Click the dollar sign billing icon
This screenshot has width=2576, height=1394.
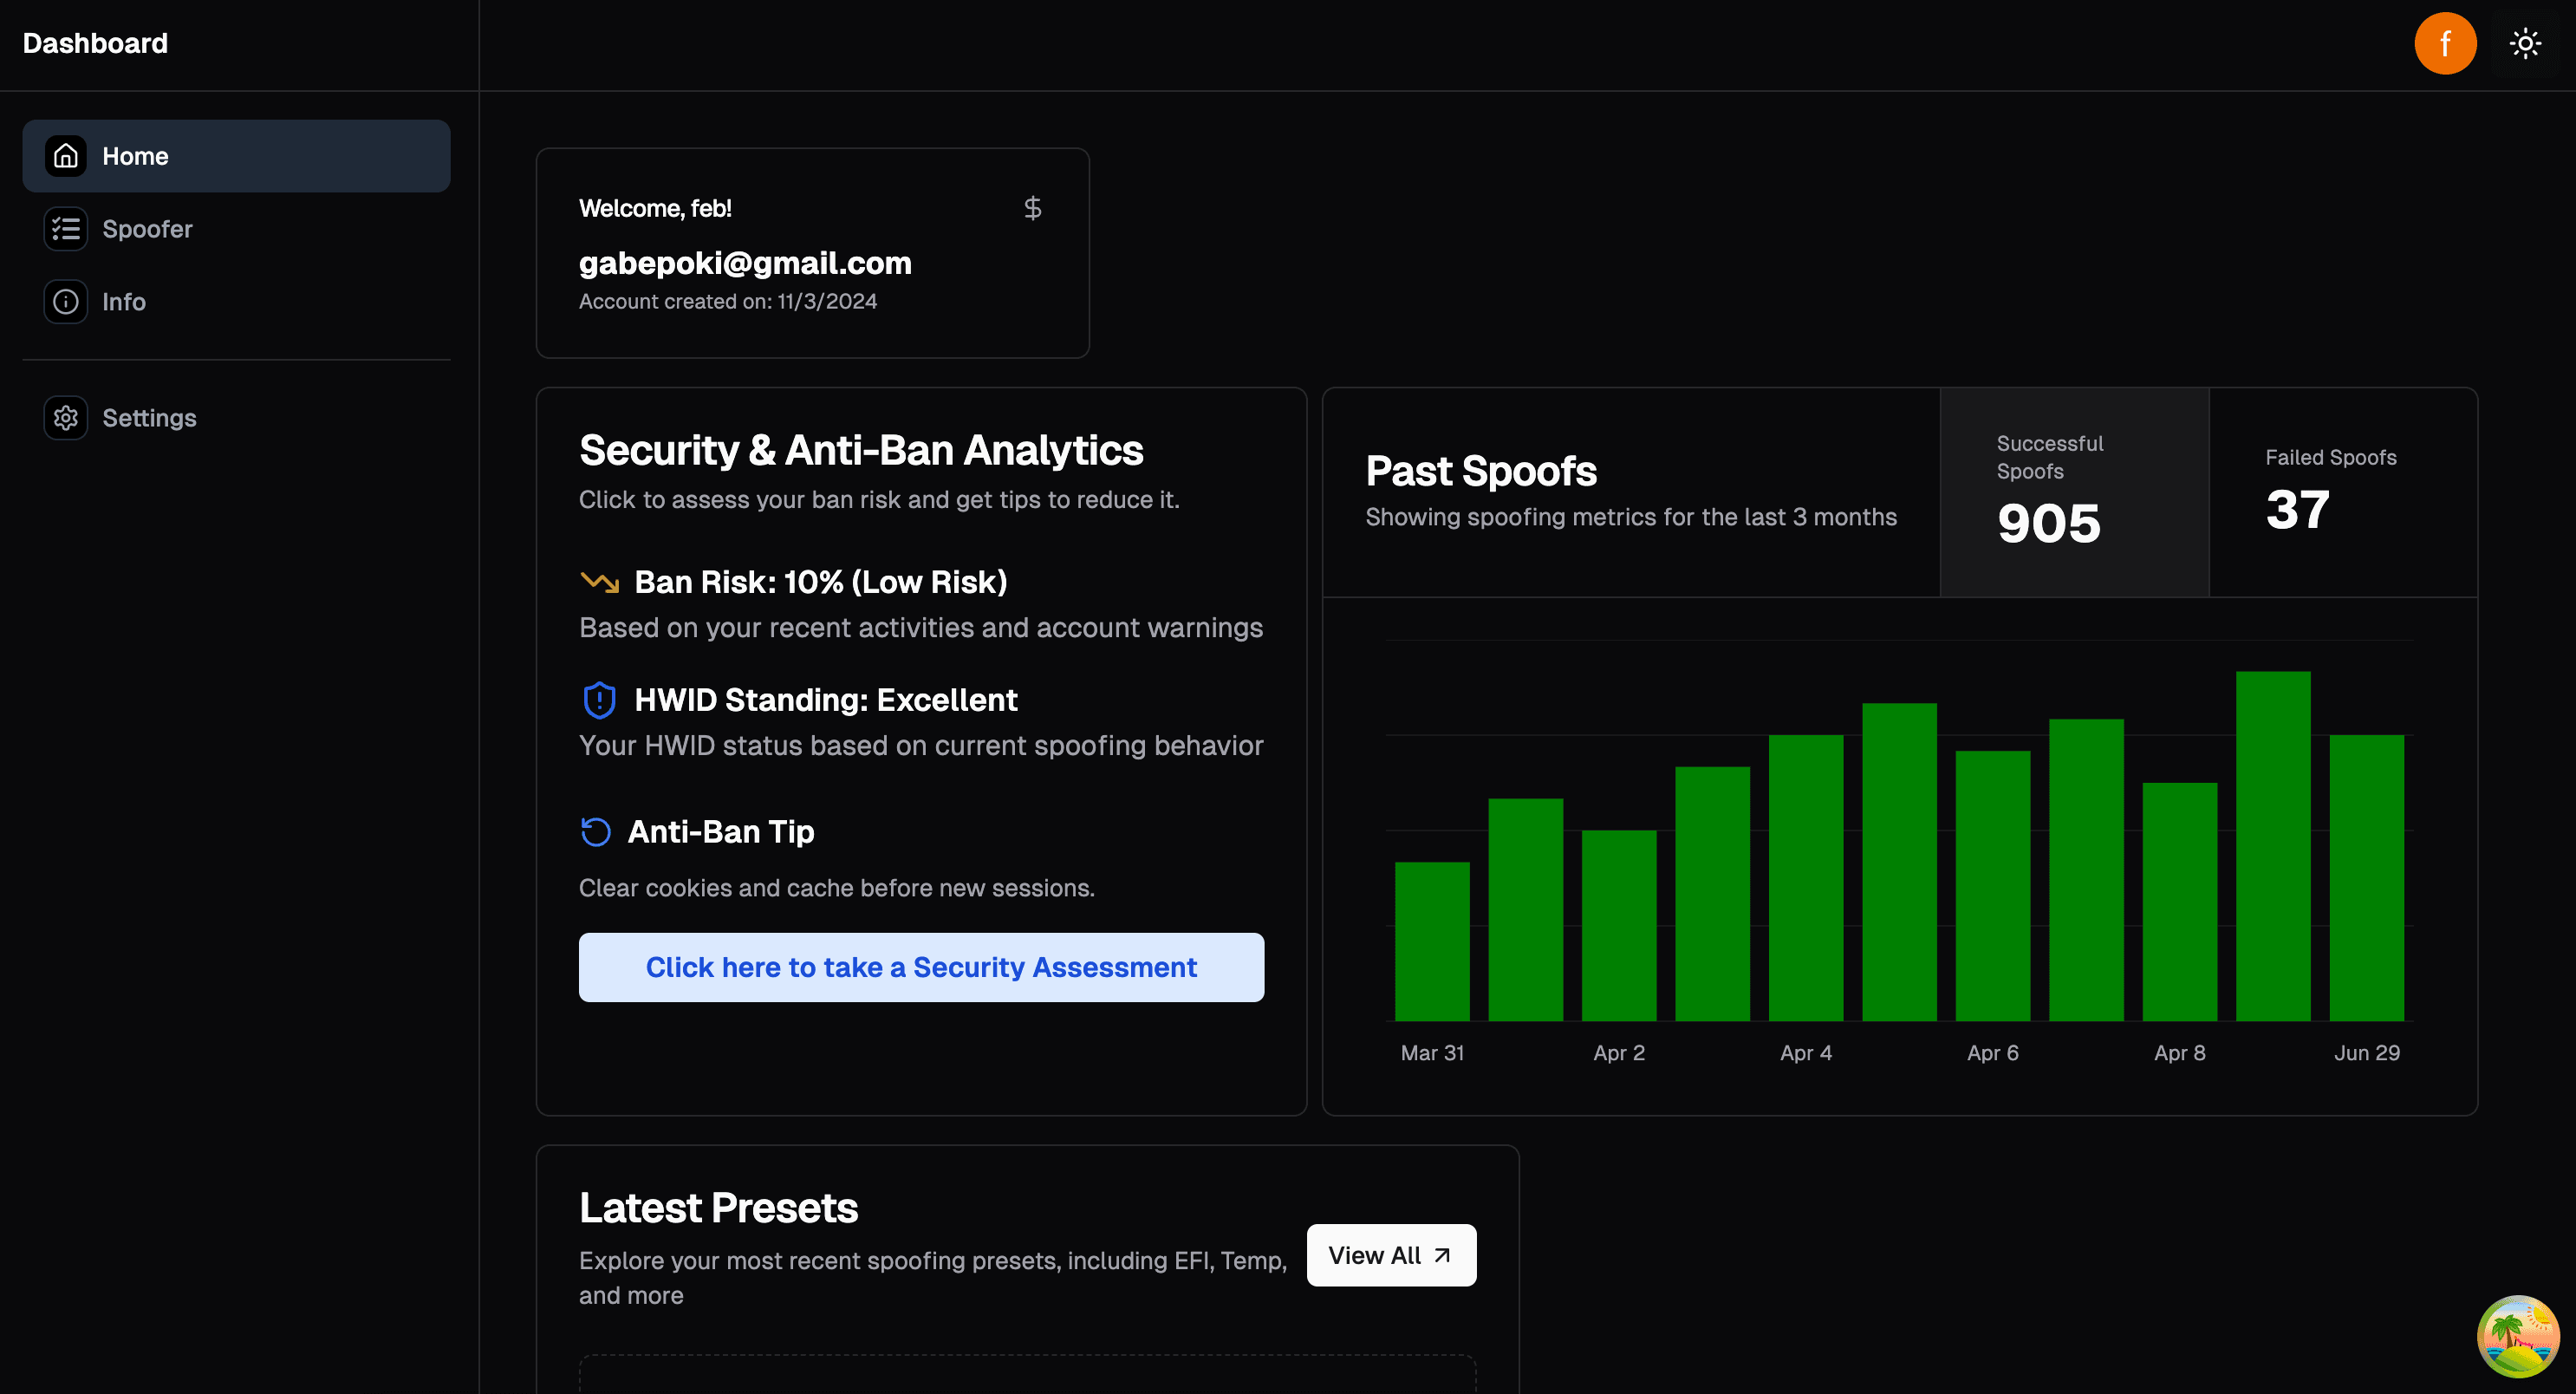tap(1033, 208)
